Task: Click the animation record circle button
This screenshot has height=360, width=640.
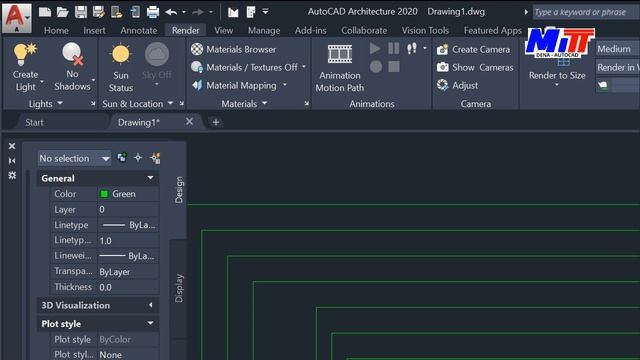Action: click(x=376, y=67)
